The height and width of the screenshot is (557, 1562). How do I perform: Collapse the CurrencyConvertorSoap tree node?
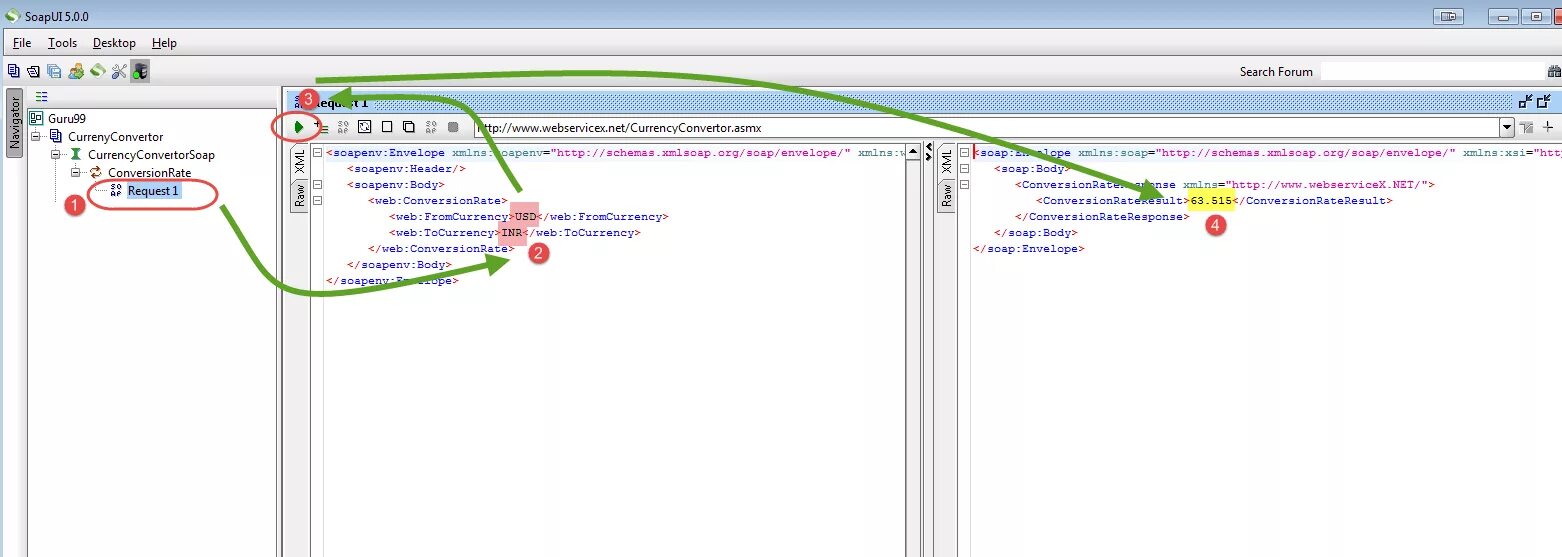pos(56,154)
